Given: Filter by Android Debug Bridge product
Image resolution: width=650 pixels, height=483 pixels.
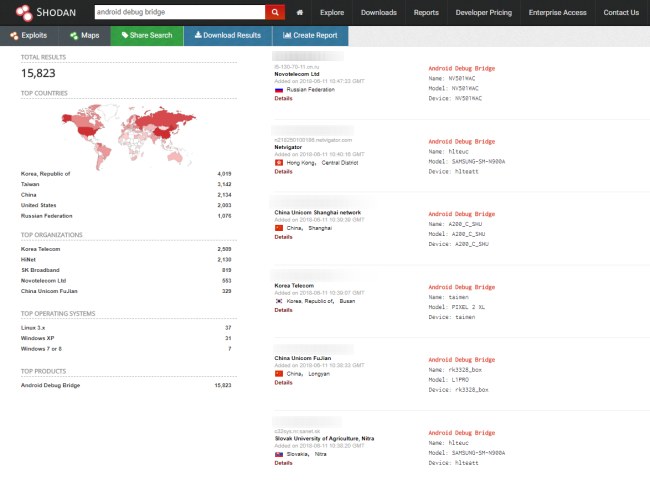Looking at the screenshot, I should 50,385.
